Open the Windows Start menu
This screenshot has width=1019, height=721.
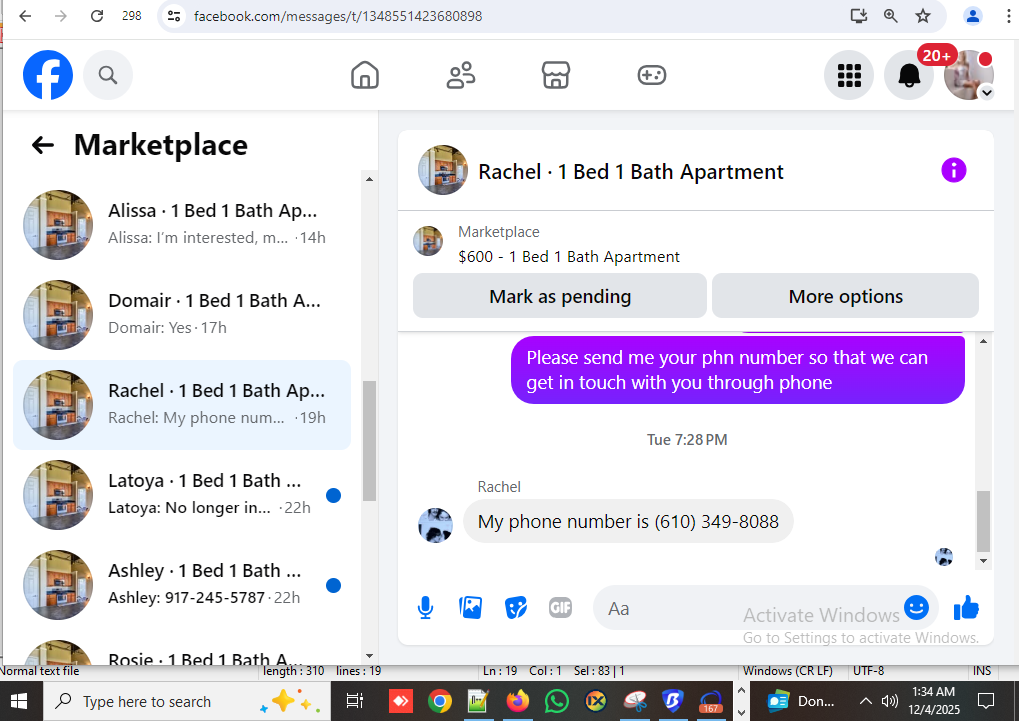pos(18,701)
